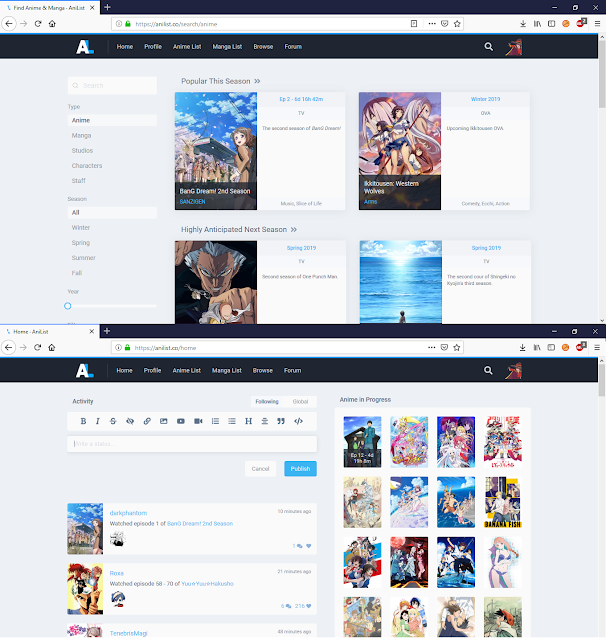606x640 pixels.
Task: Insert code block in activity editor
Action: (298, 421)
